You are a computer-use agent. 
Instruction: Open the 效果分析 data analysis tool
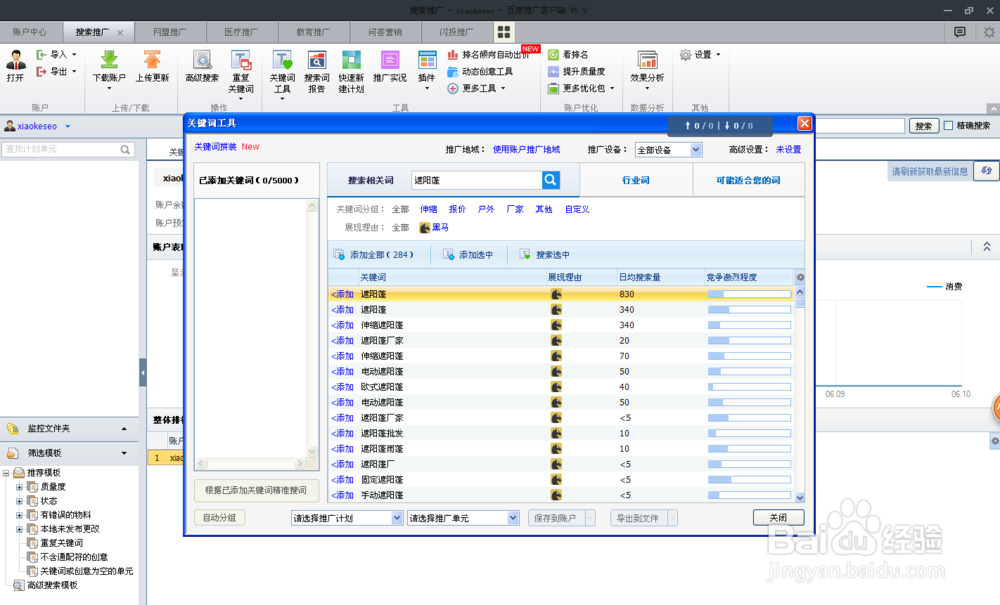click(x=647, y=66)
